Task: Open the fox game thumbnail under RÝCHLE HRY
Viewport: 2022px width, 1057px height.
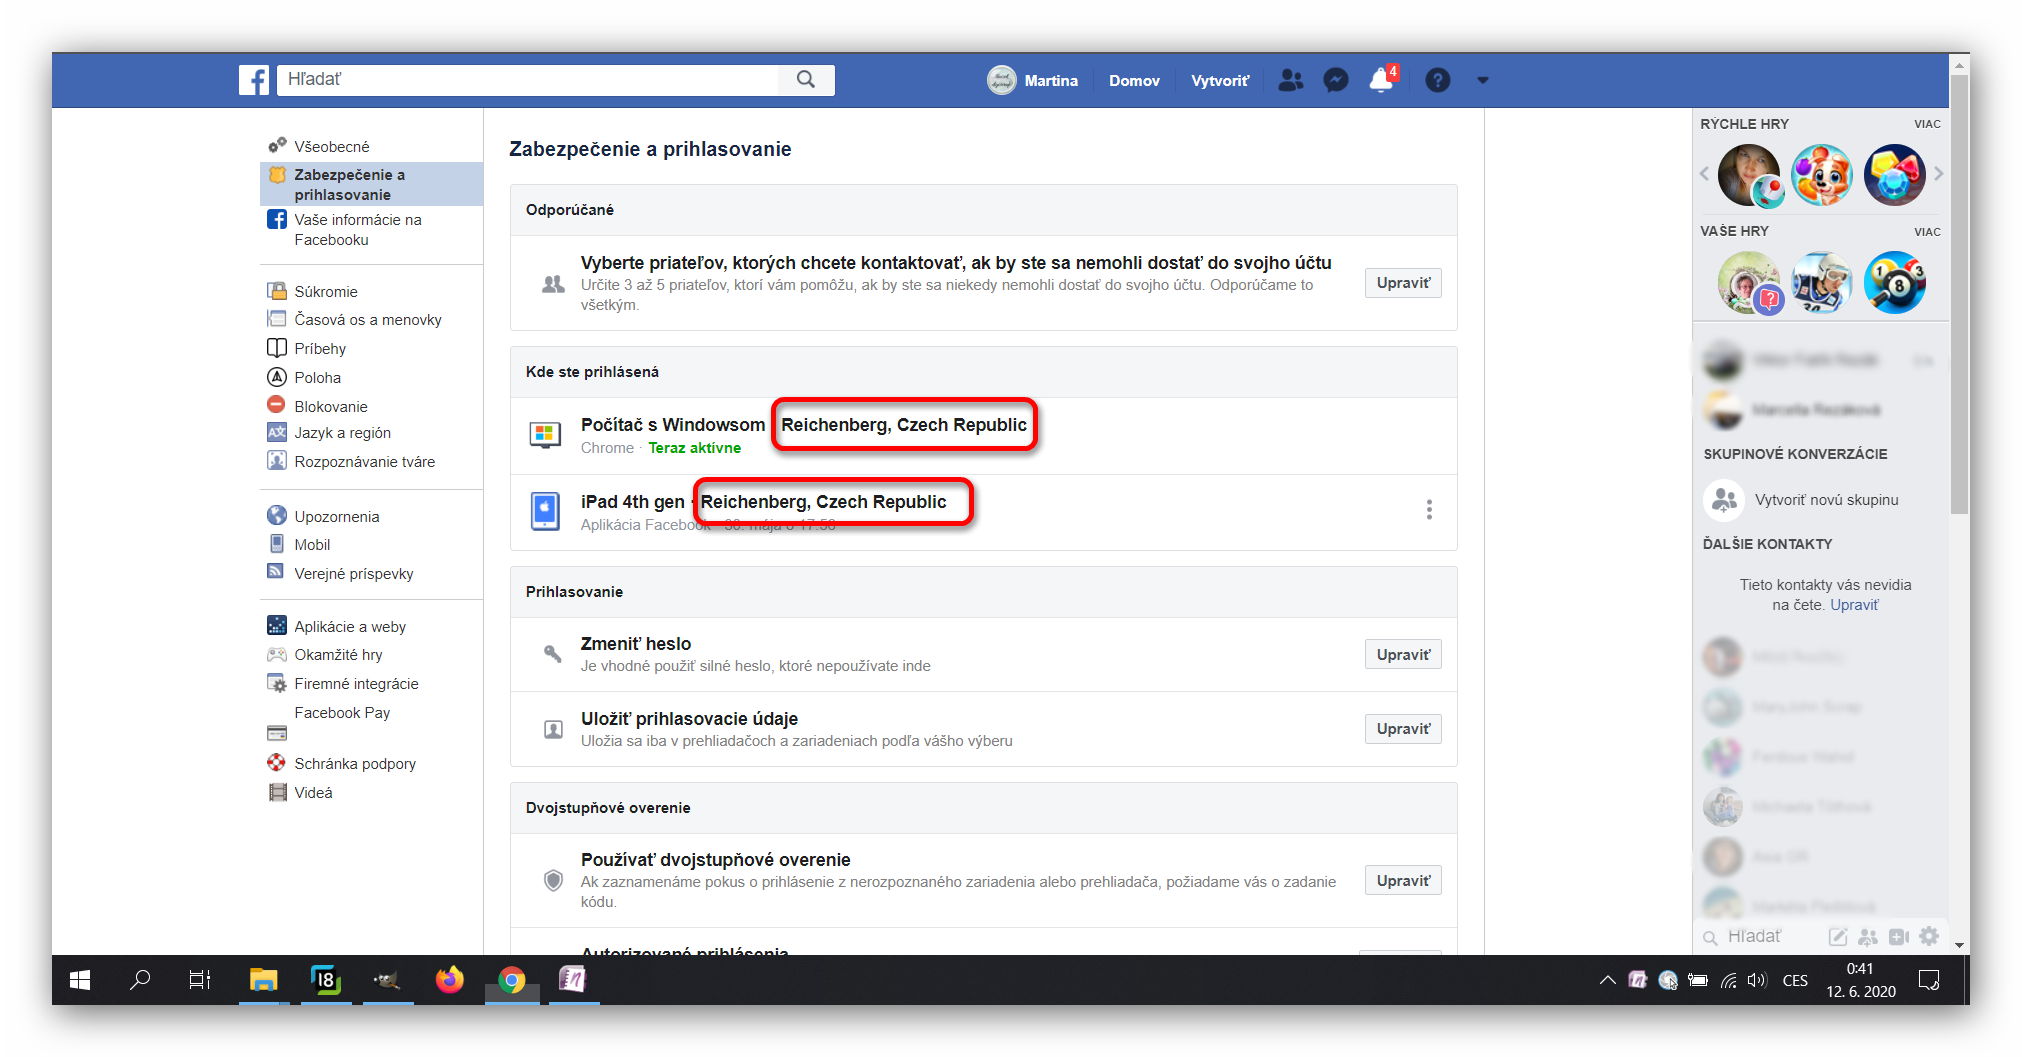Action: (1822, 175)
